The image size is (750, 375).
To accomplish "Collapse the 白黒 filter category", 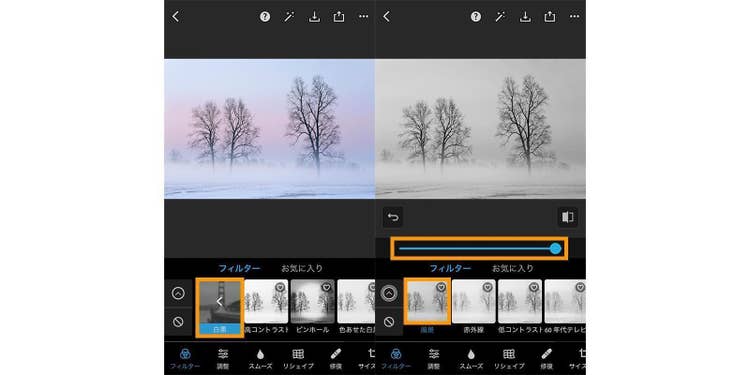I will coord(220,308).
